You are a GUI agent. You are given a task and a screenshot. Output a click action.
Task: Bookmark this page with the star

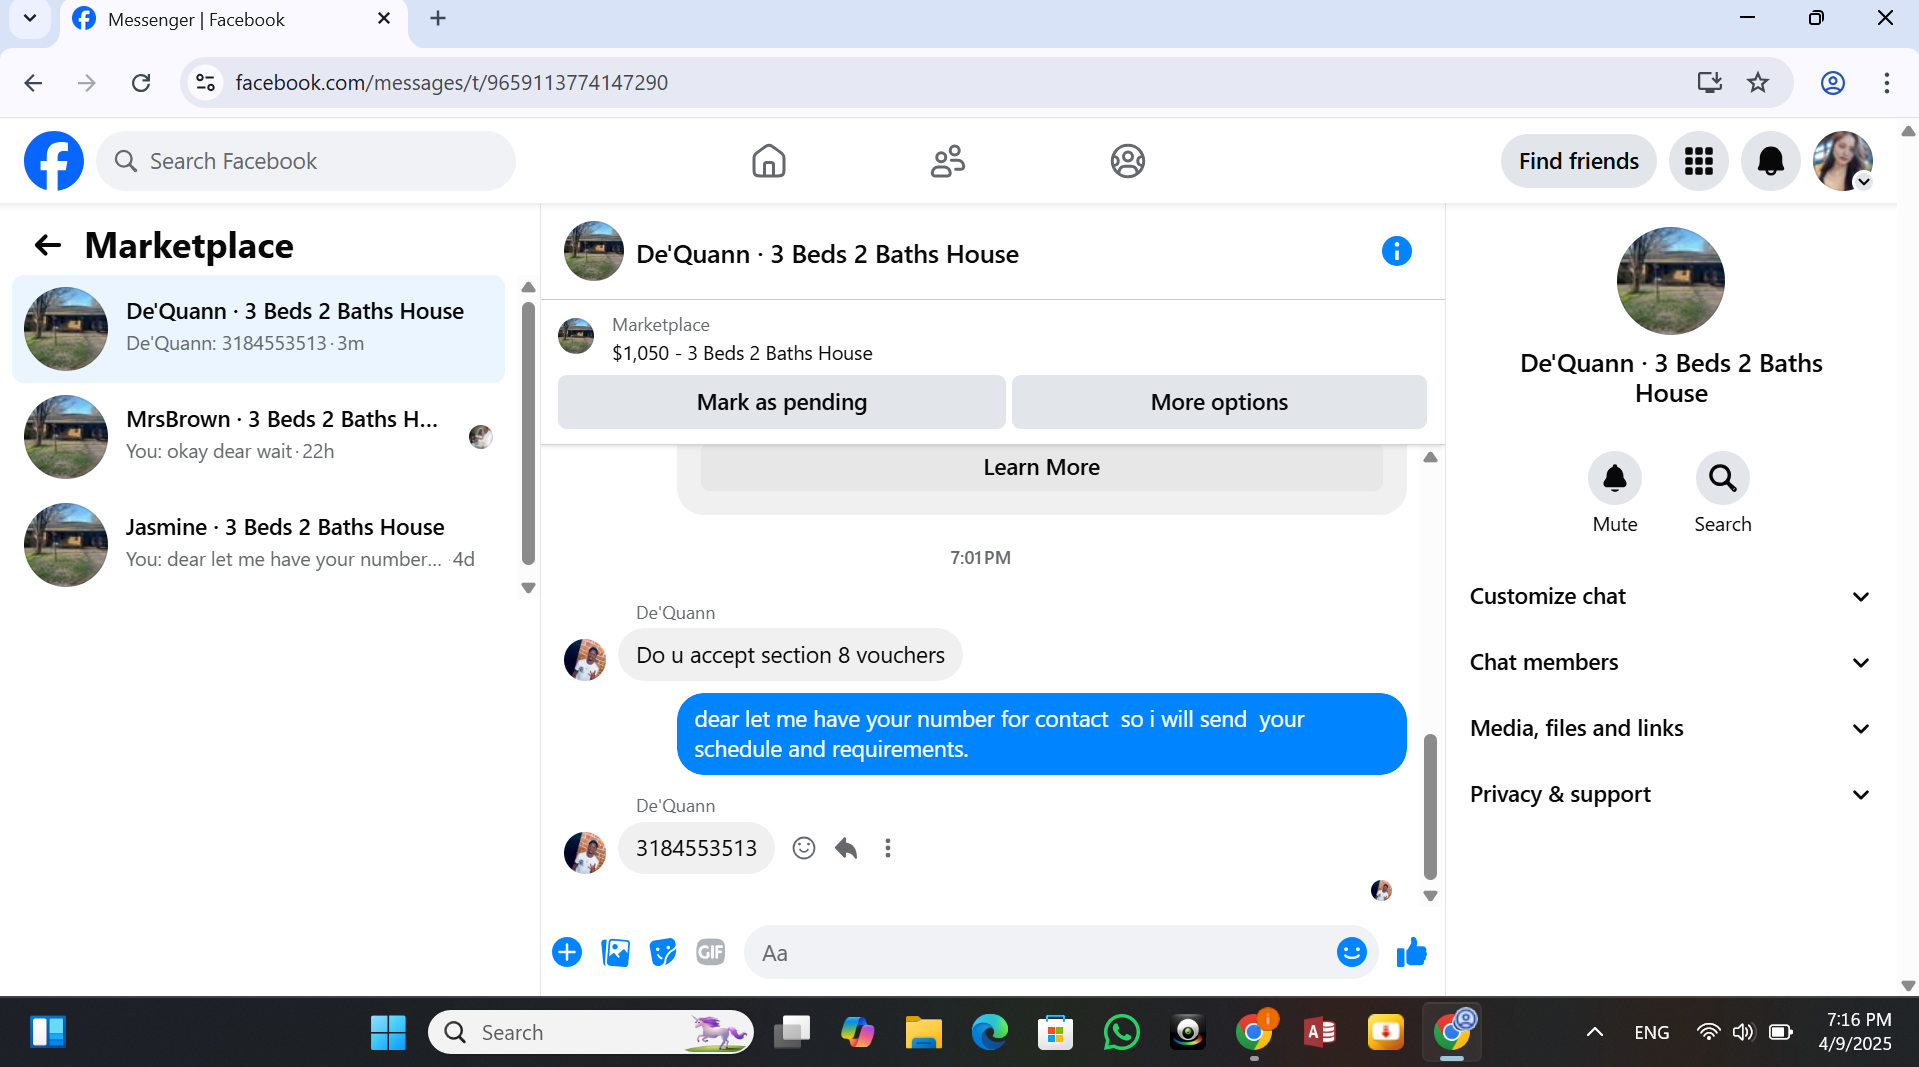pos(1758,83)
